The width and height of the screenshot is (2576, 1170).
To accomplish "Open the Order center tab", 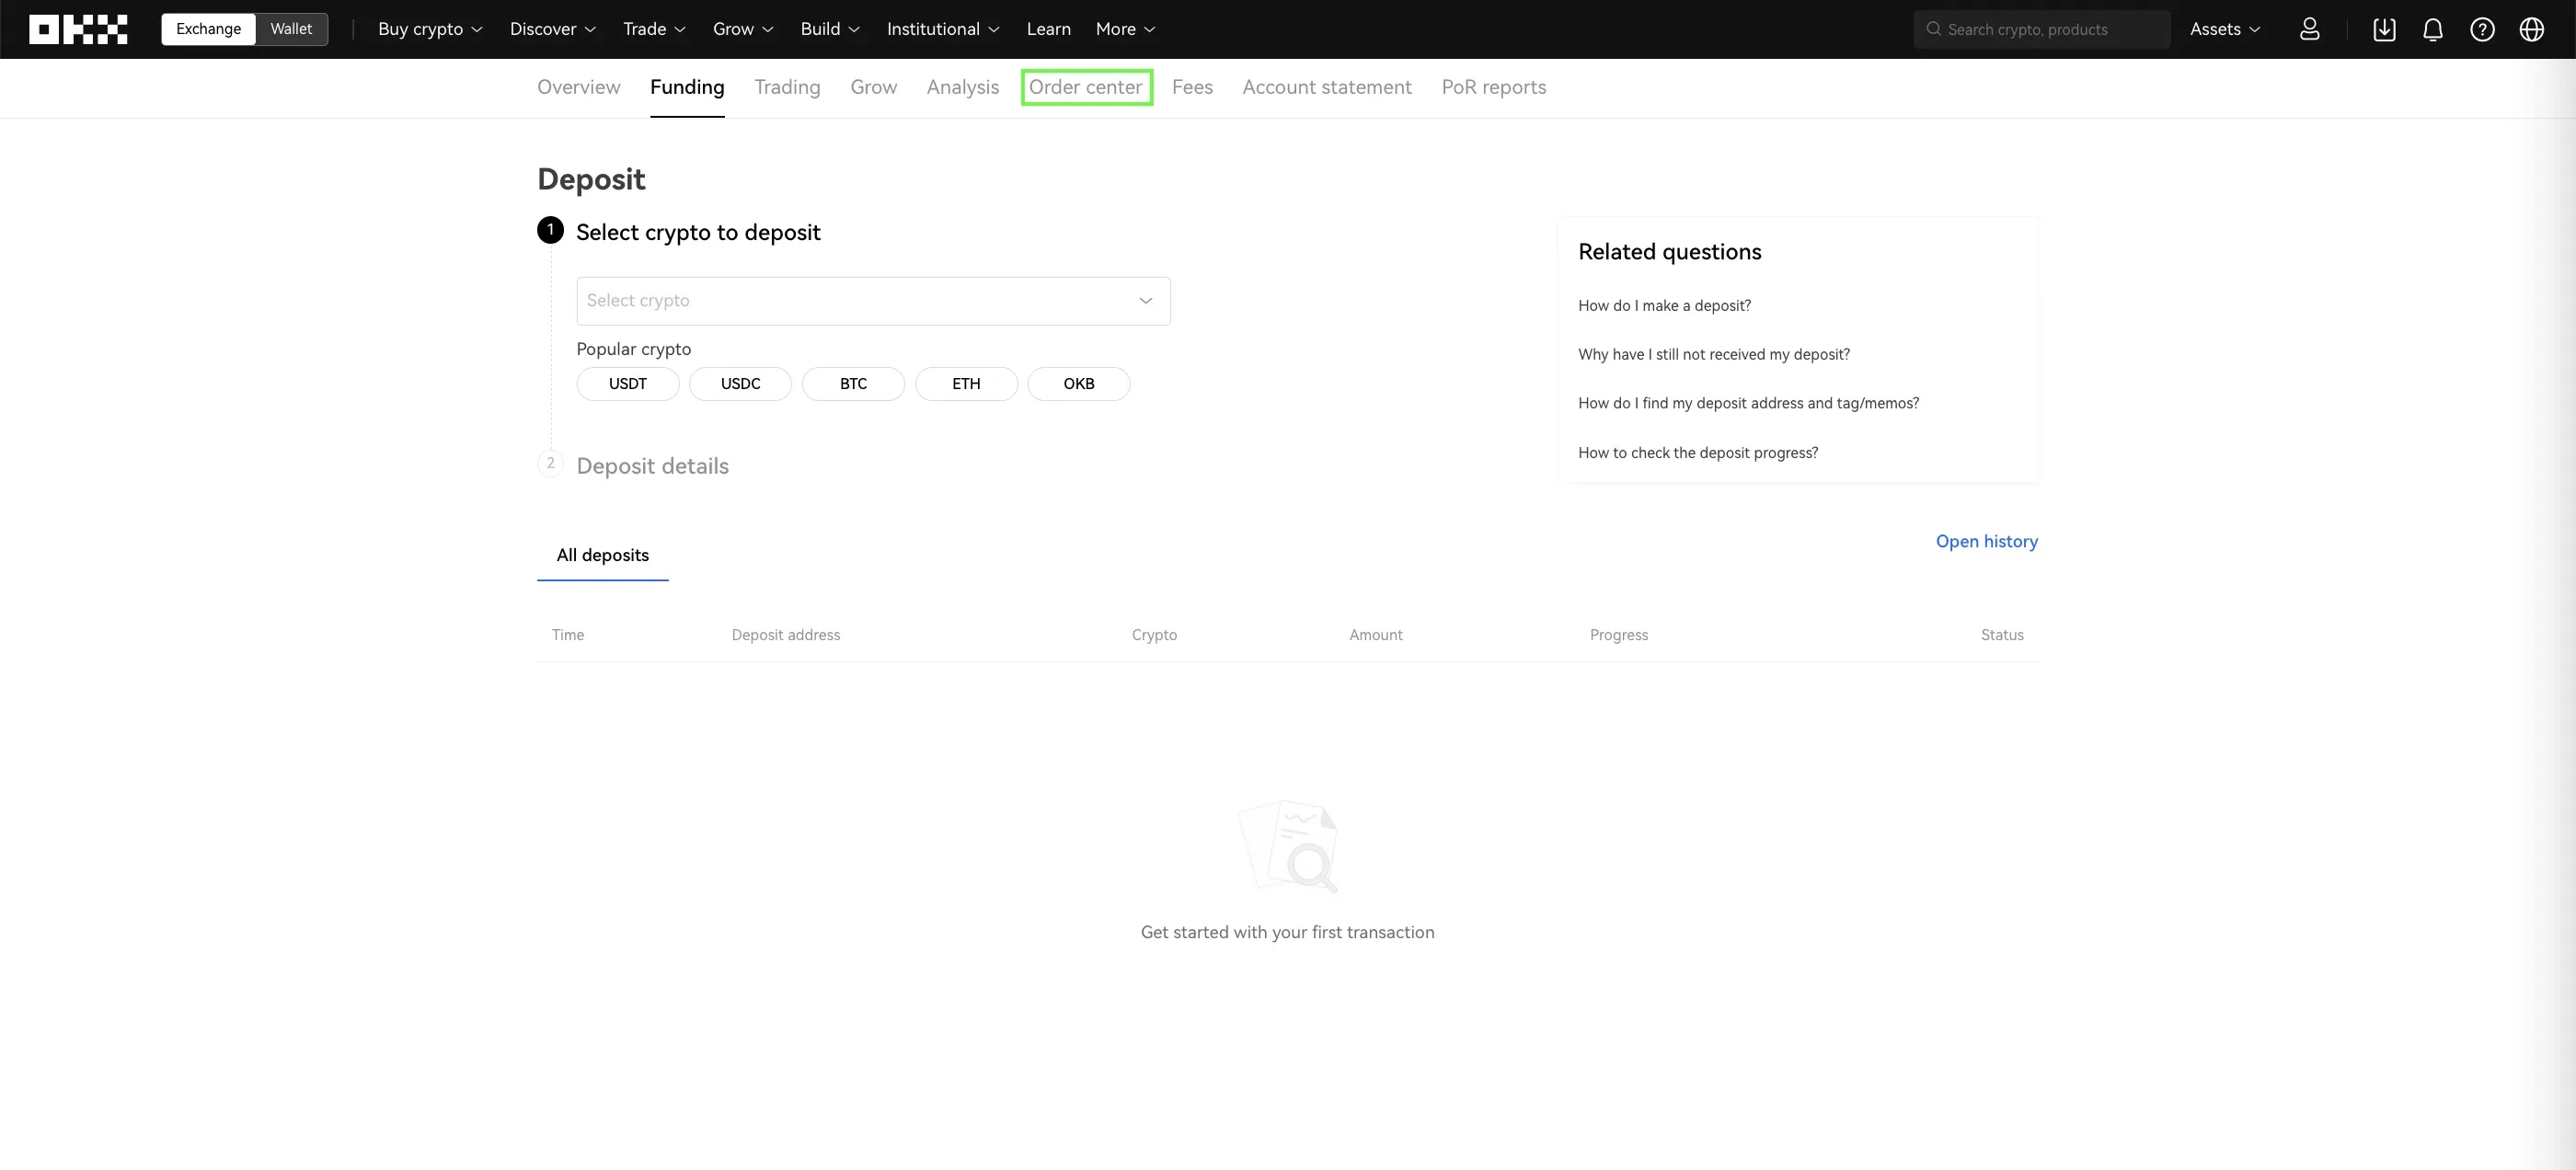I will 1085,87.
